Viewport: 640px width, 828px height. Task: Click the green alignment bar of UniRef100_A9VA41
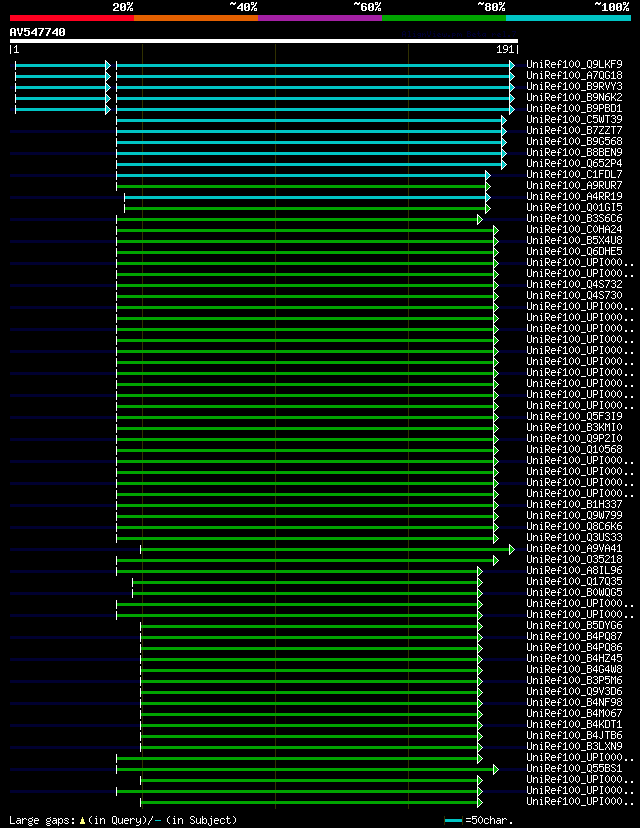(327, 550)
